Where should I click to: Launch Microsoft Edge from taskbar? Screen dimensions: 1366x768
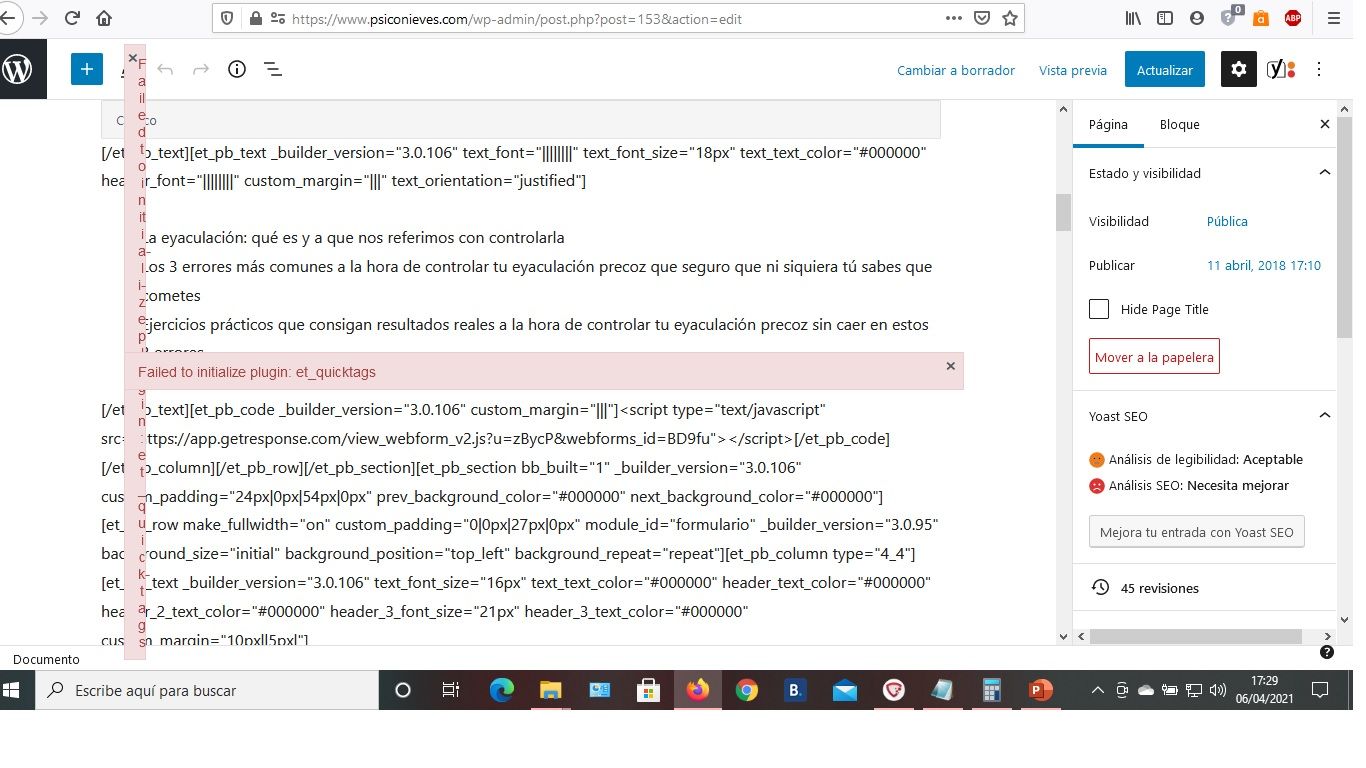(x=501, y=690)
